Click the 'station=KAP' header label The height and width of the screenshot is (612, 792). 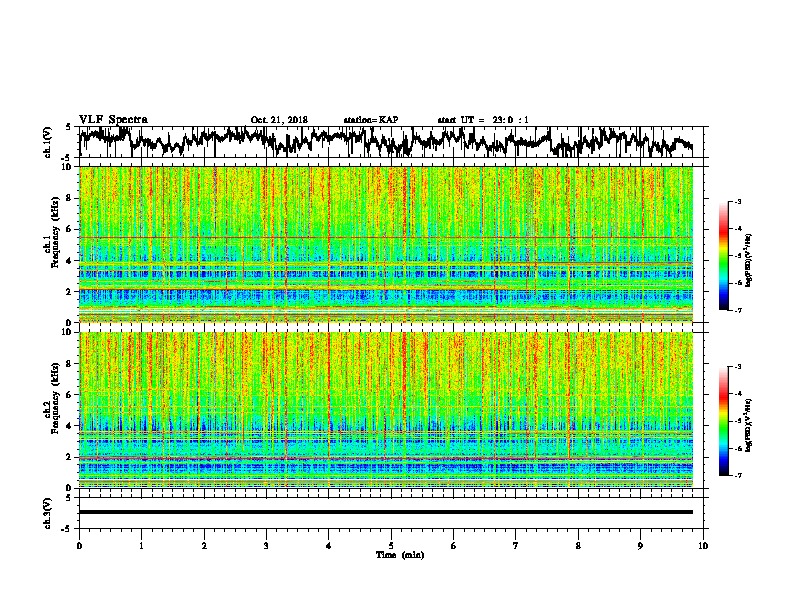click(371, 120)
